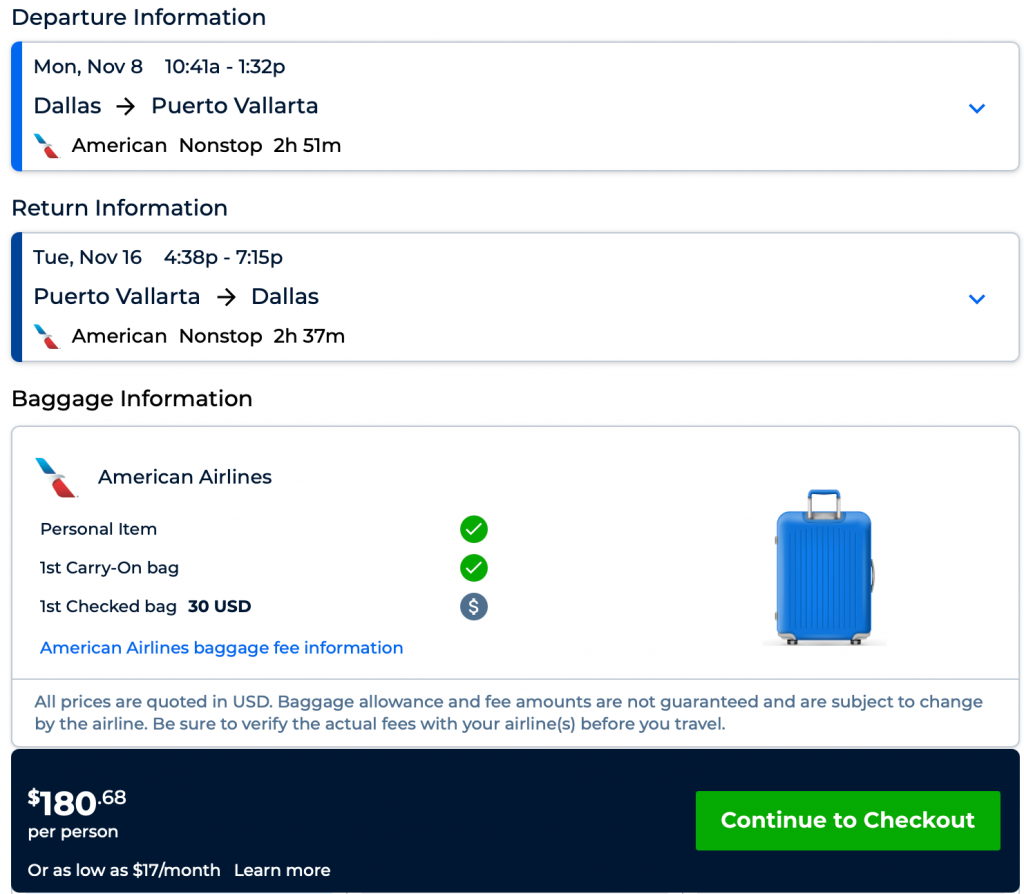The width and height of the screenshot is (1024, 894).
Task: Click the blue suitcase image
Action: tap(824, 567)
